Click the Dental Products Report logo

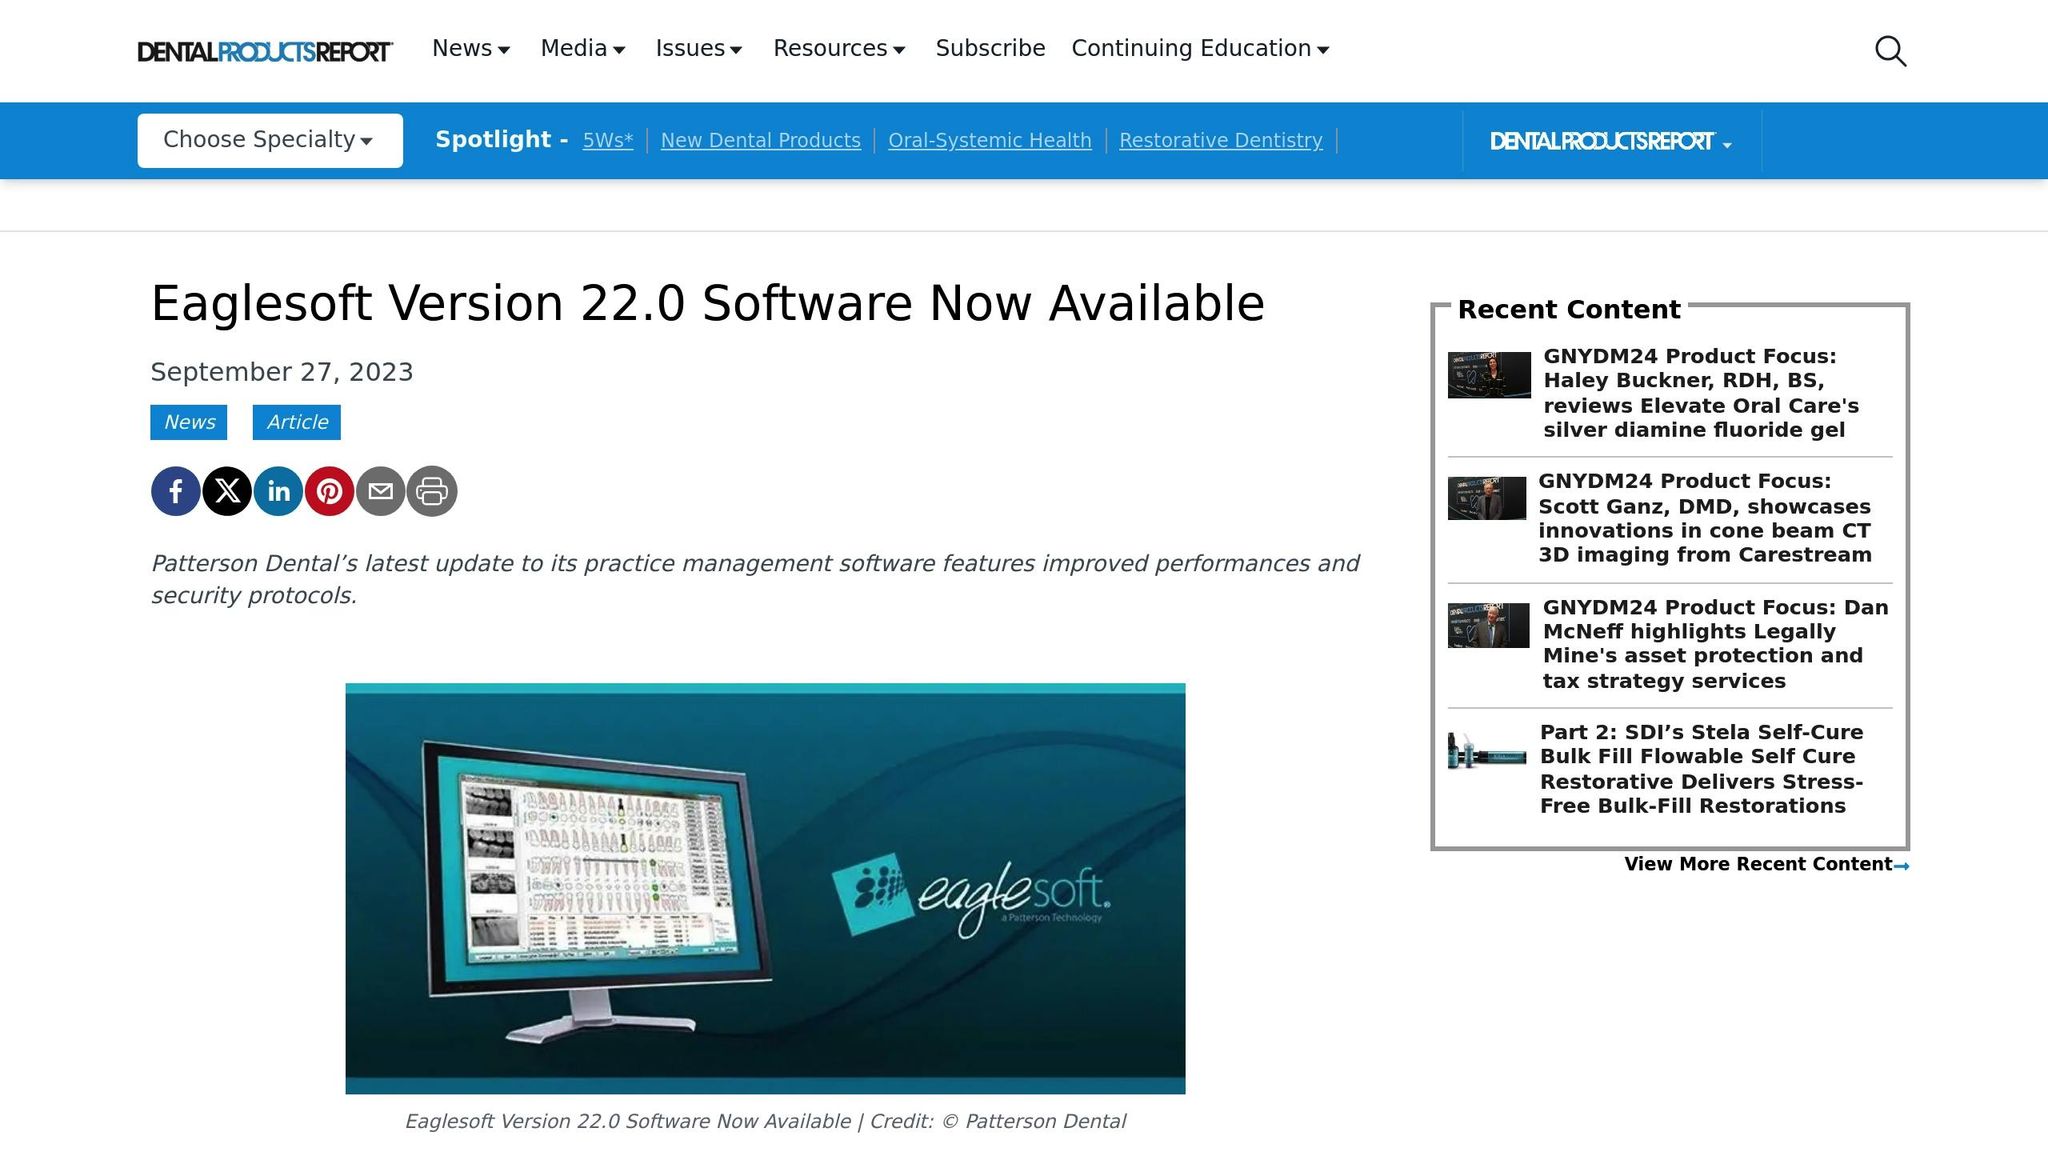265,49
